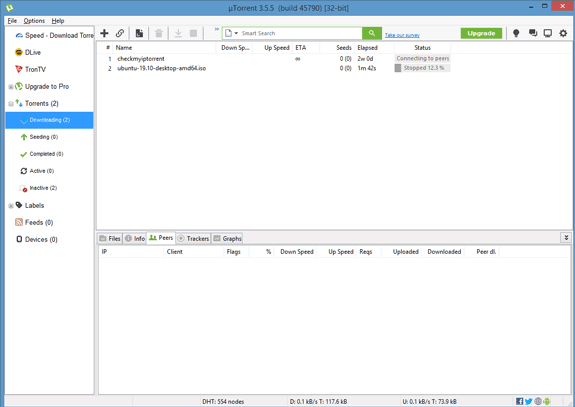Viewport: 575px width, 407px height.
Task: Sort peers by Flags column header
Action: coord(236,252)
